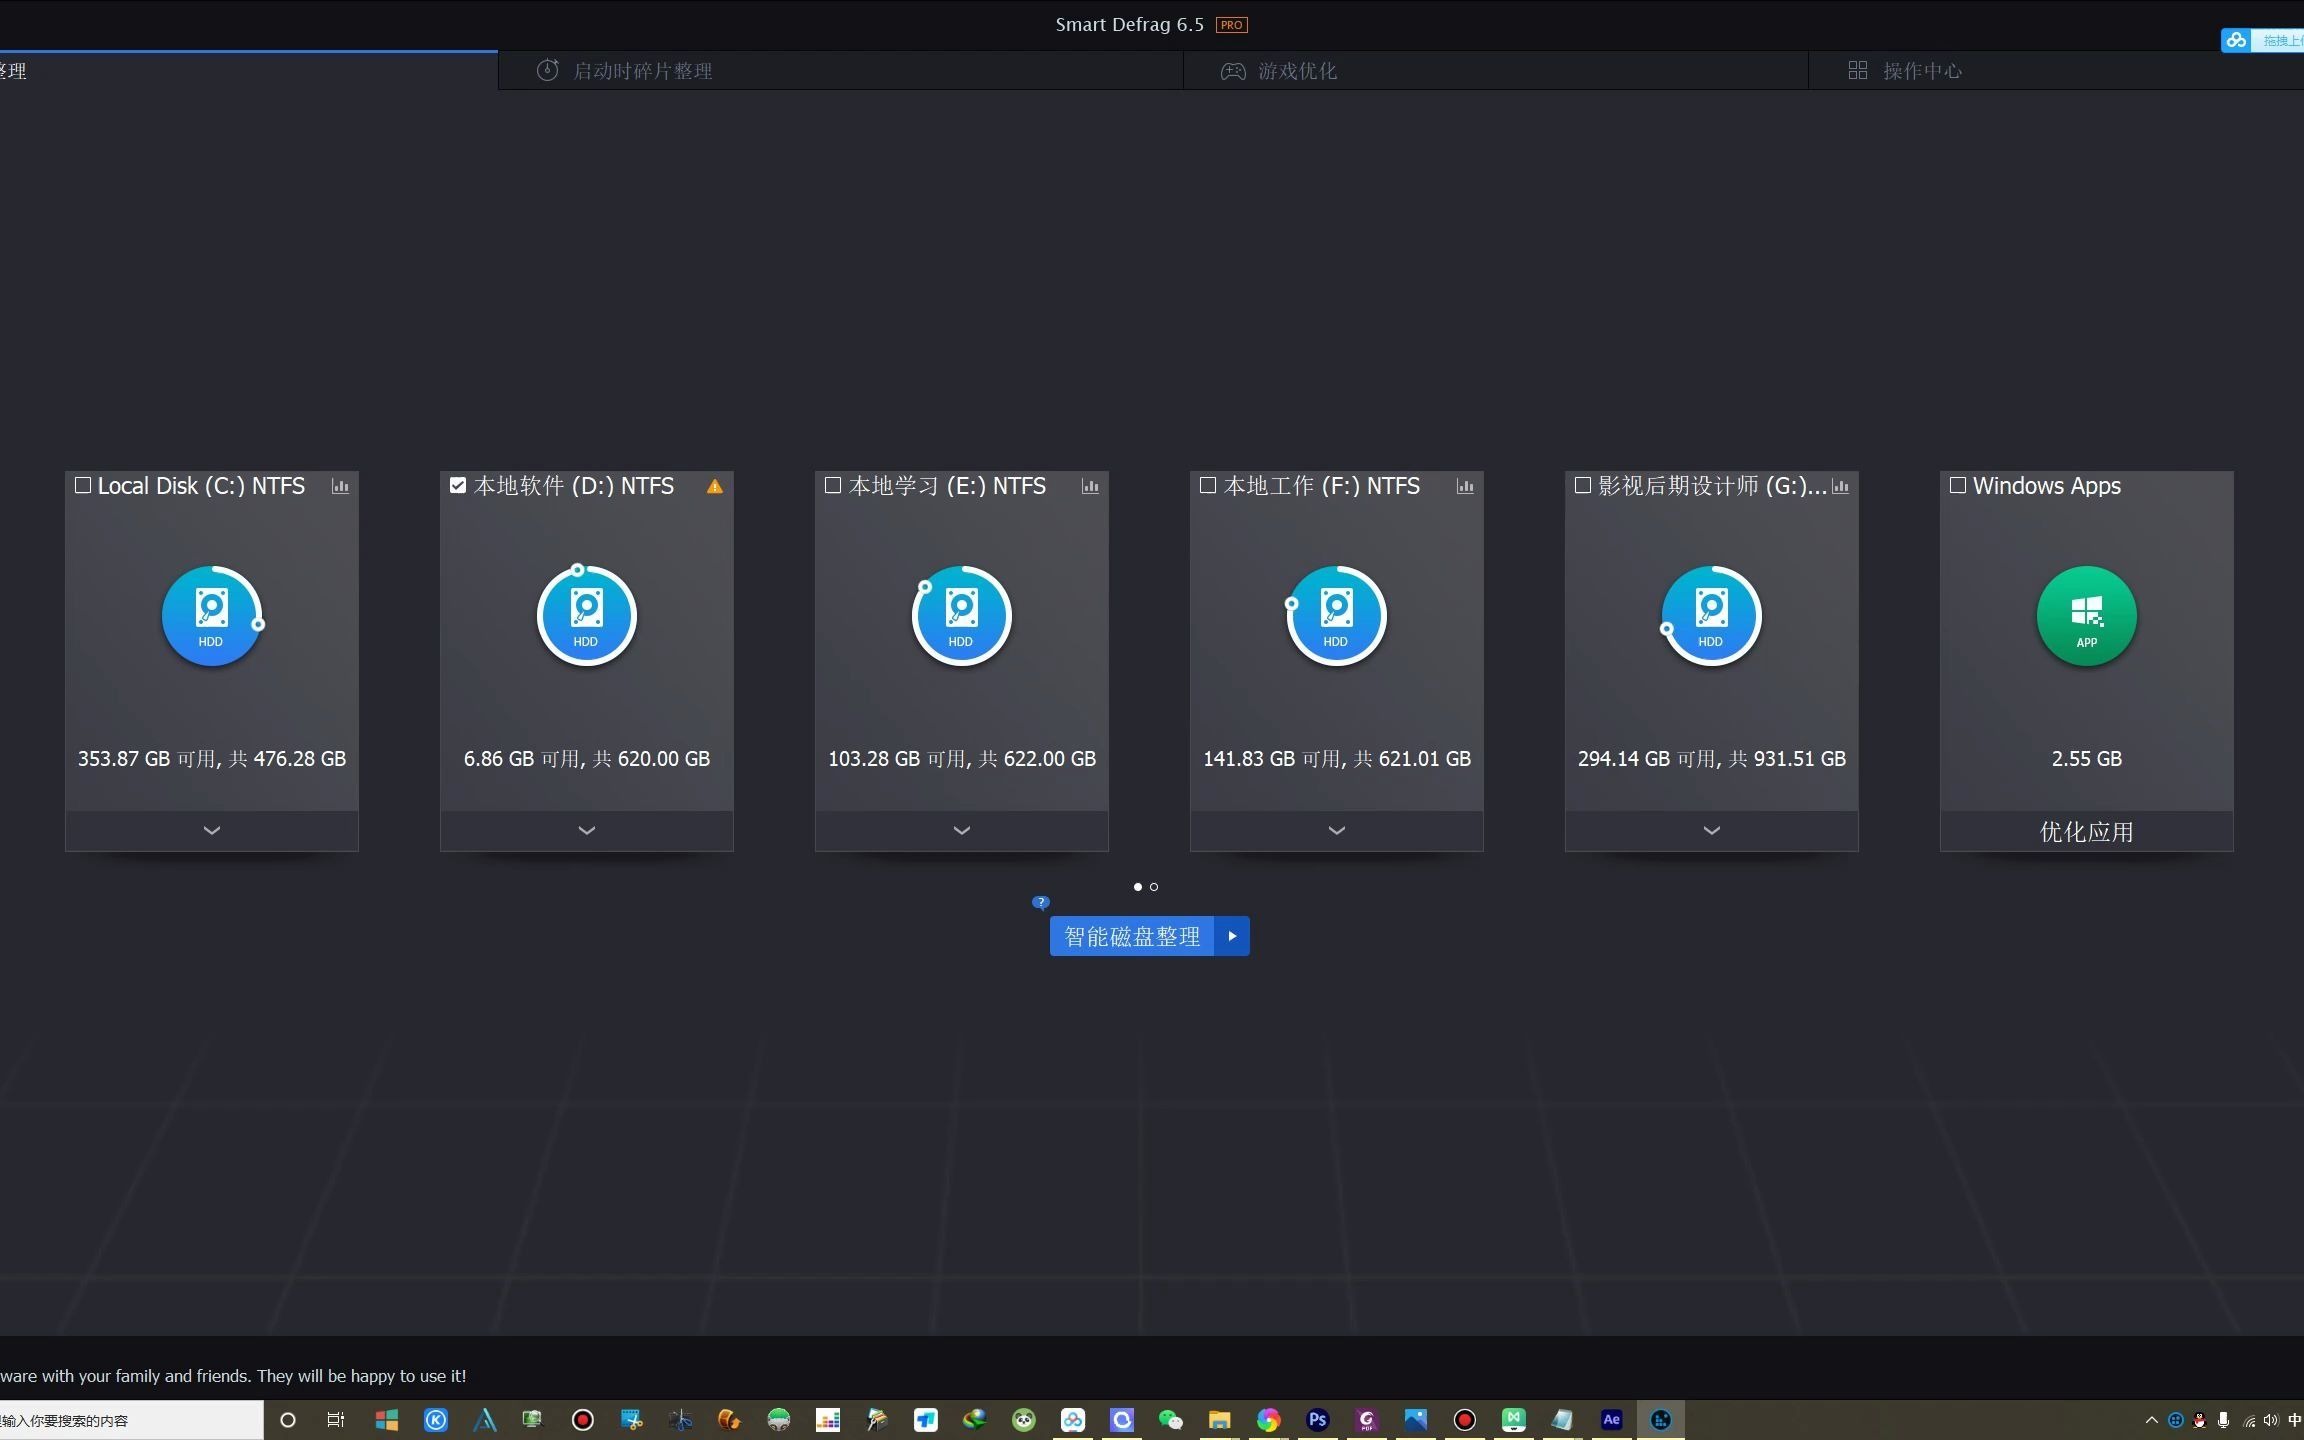This screenshot has width=2304, height=1440.
Task: Click the green APP icon on Windows Apps card
Action: click(x=2085, y=616)
